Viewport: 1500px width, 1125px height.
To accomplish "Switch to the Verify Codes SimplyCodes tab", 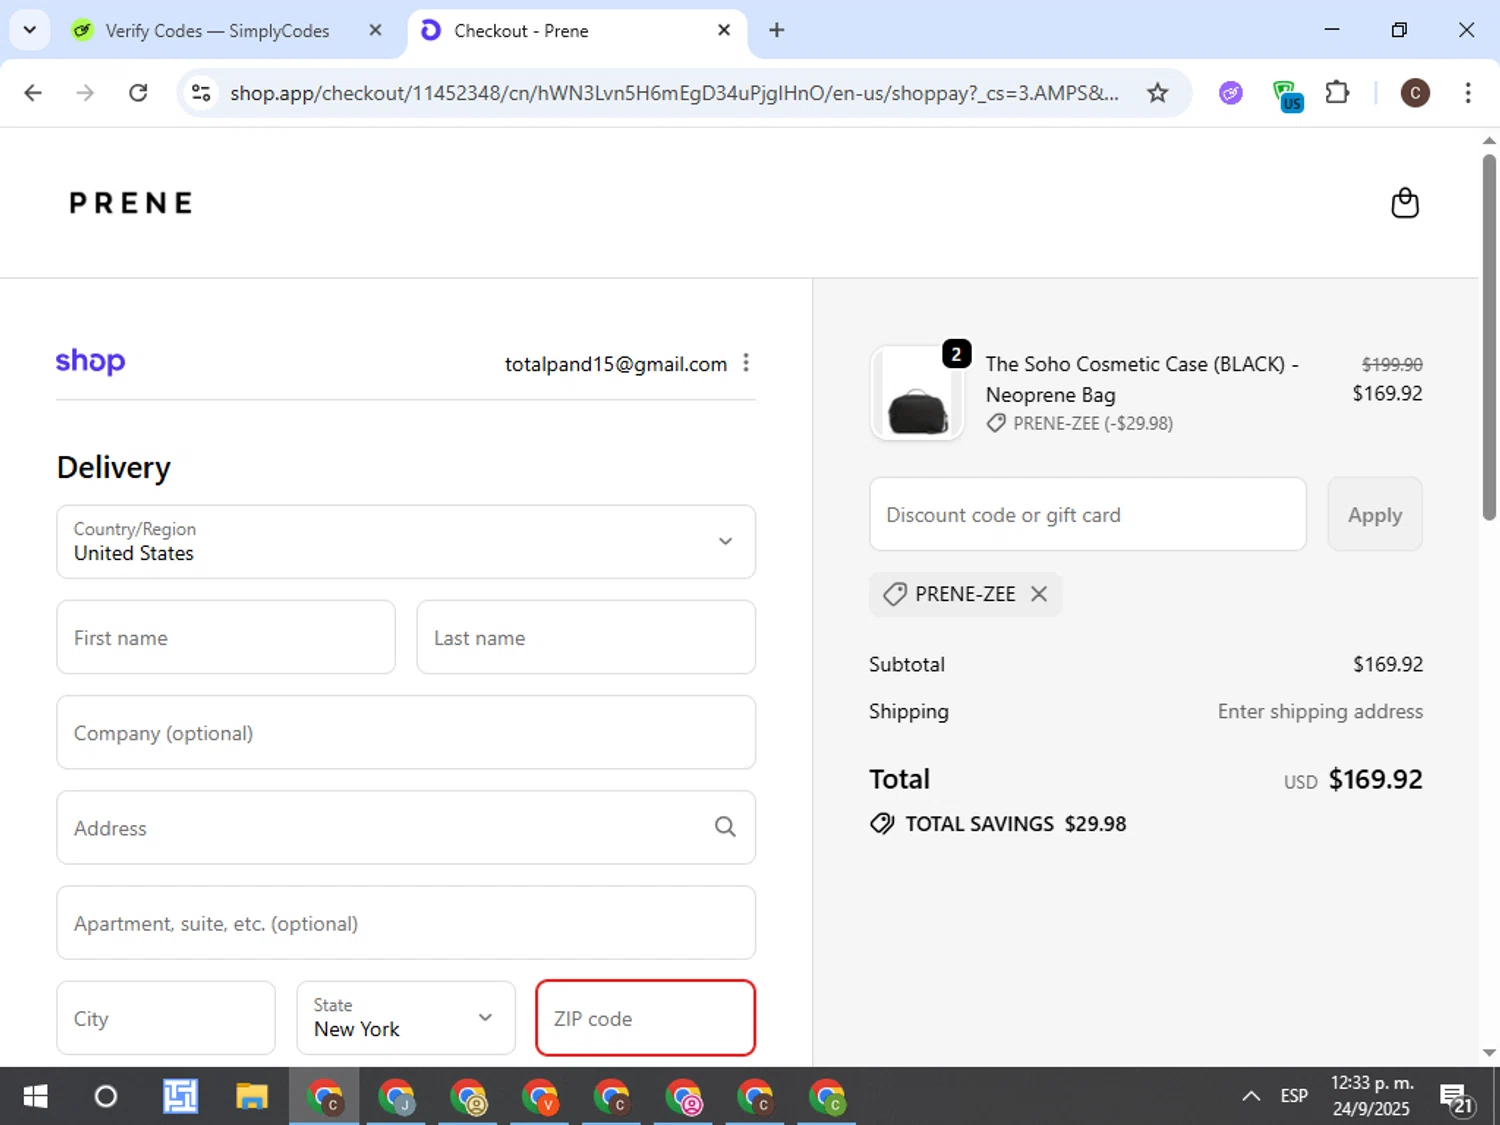I will pos(217,31).
